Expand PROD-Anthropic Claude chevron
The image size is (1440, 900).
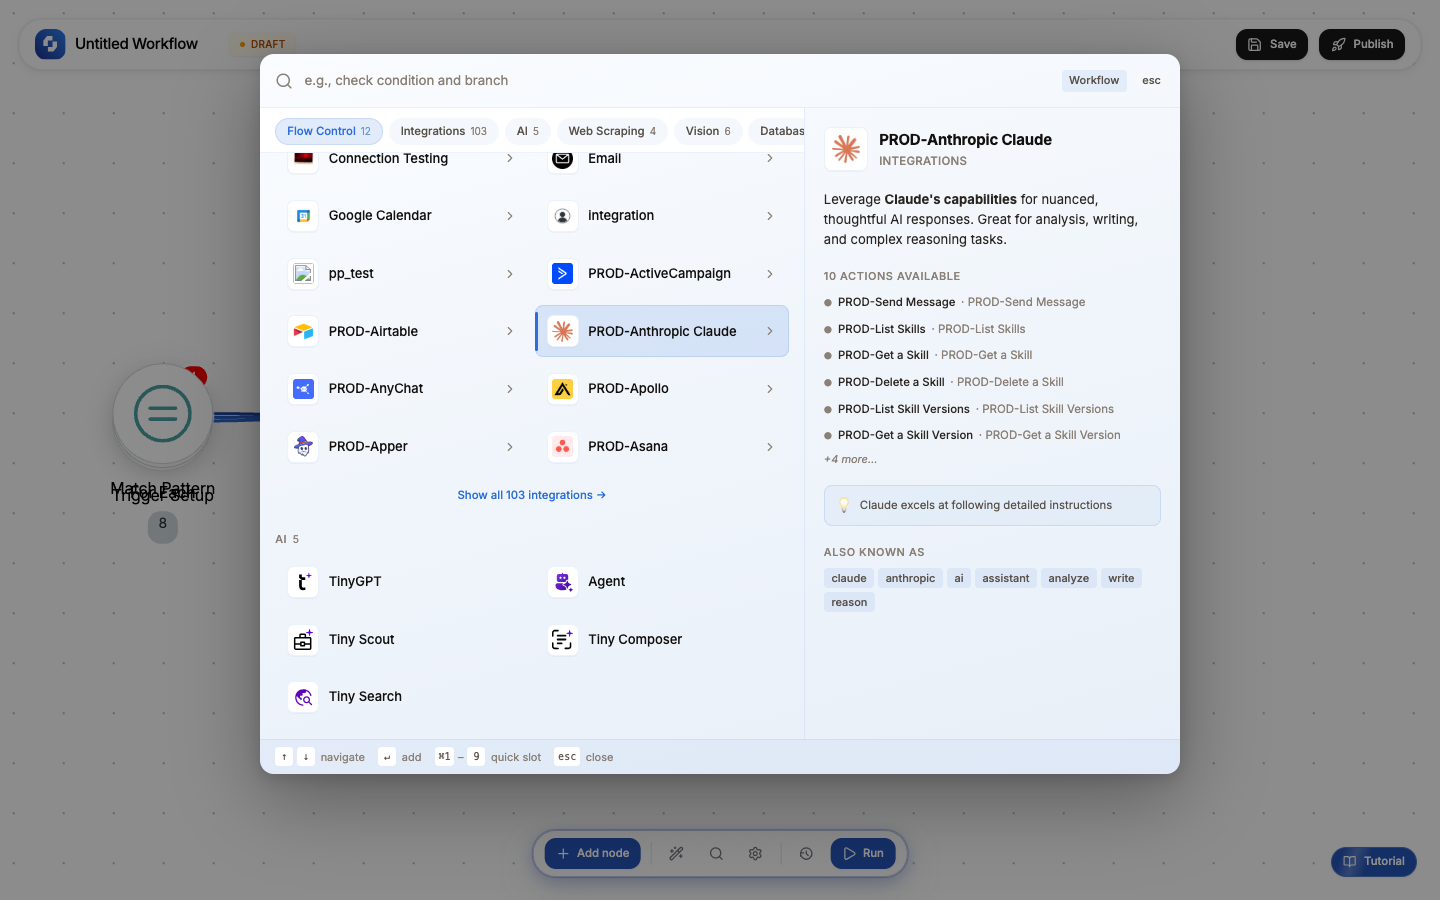tap(770, 331)
